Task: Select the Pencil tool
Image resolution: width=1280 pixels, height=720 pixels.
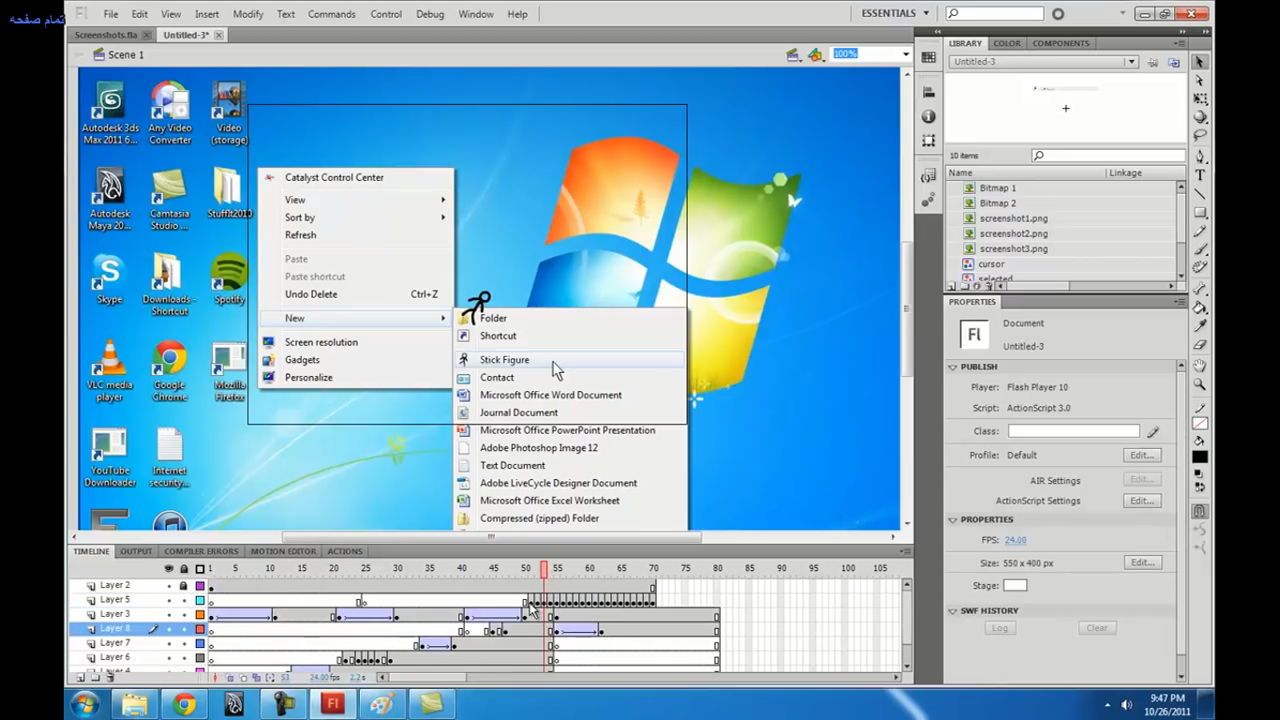Action: pos(1200,229)
